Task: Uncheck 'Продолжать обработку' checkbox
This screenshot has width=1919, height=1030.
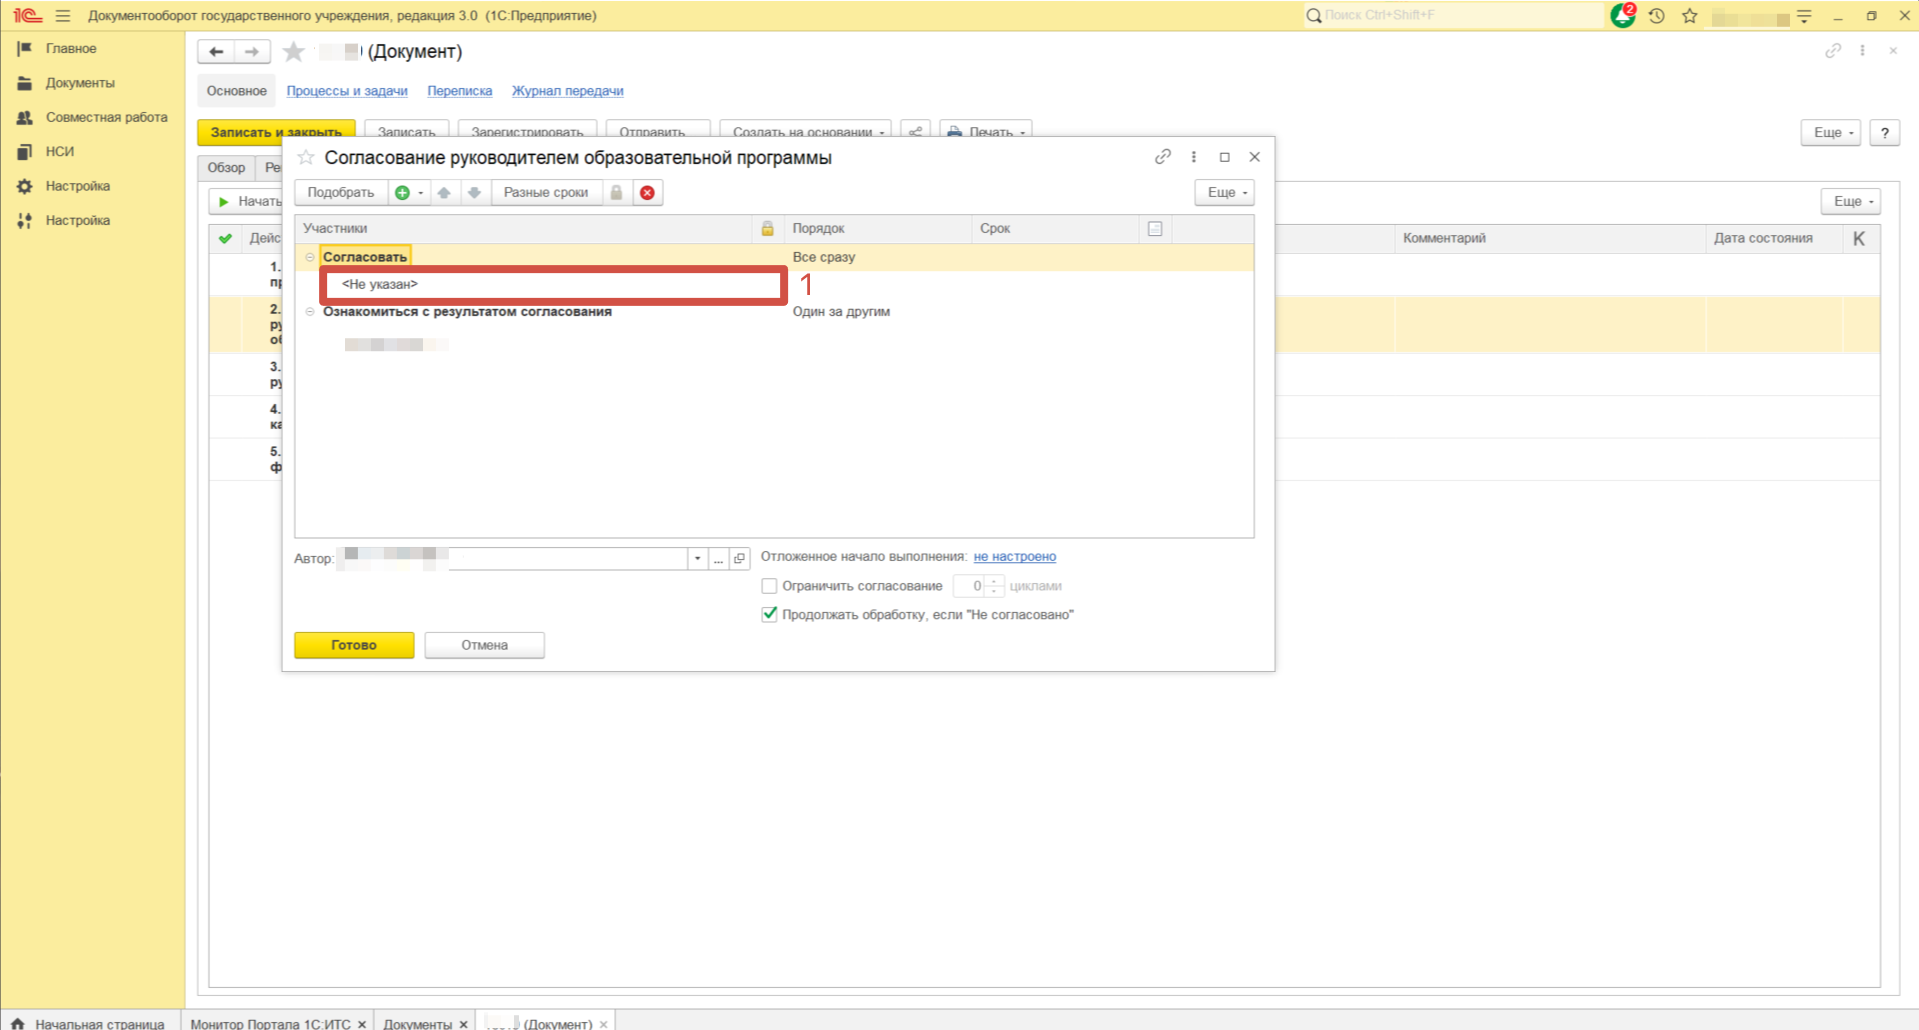Action: tap(769, 615)
